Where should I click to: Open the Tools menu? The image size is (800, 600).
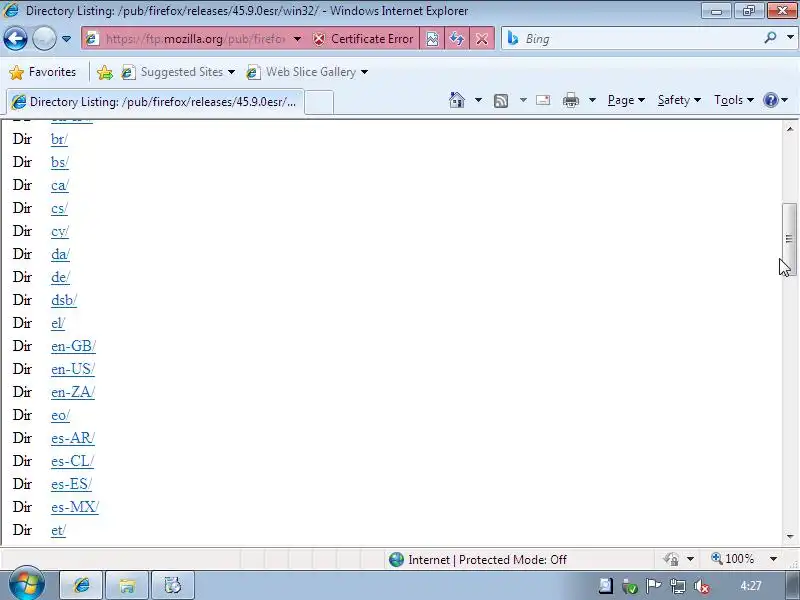click(x=734, y=100)
